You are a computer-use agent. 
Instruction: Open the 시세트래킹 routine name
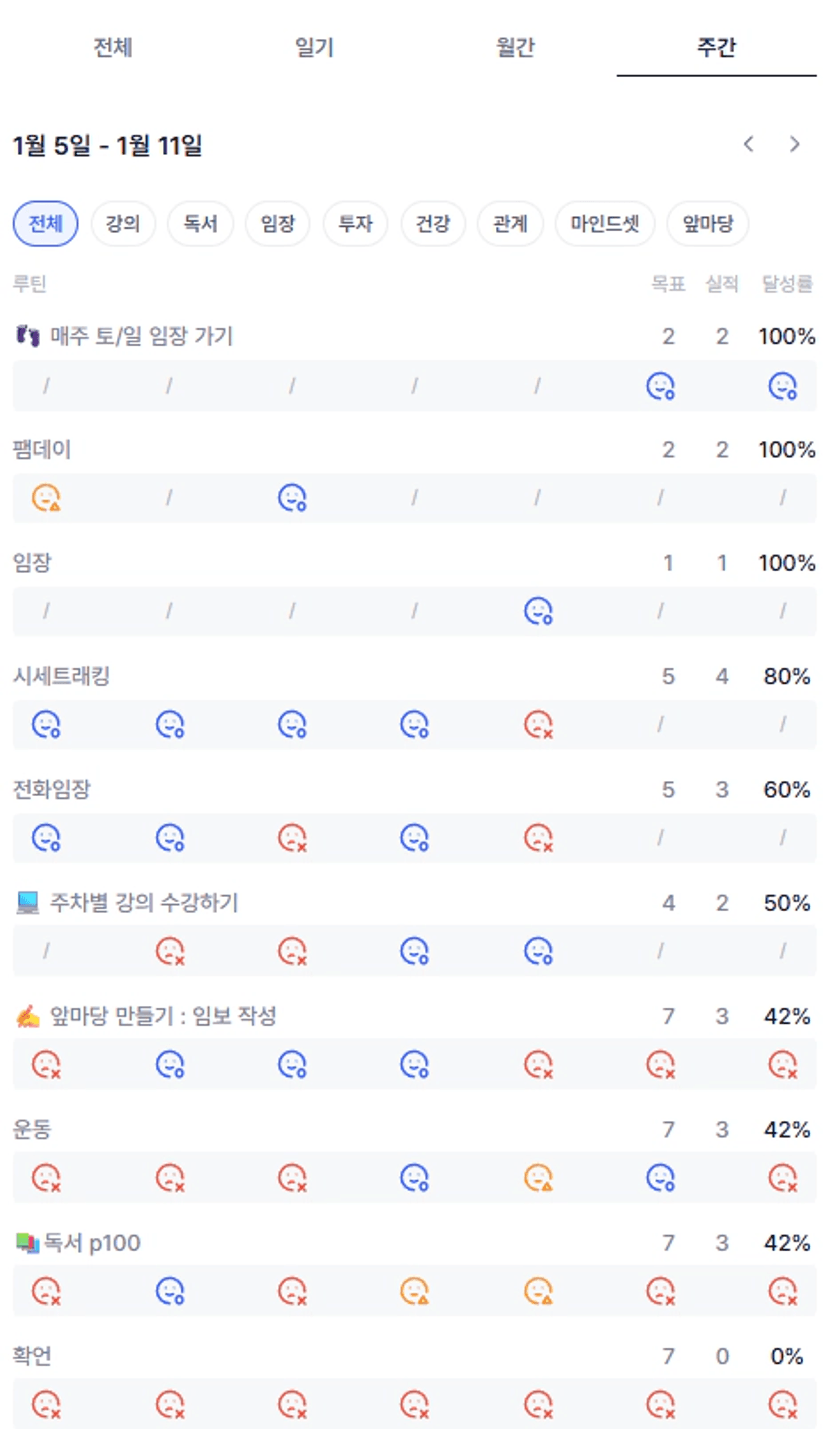(61, 677)
